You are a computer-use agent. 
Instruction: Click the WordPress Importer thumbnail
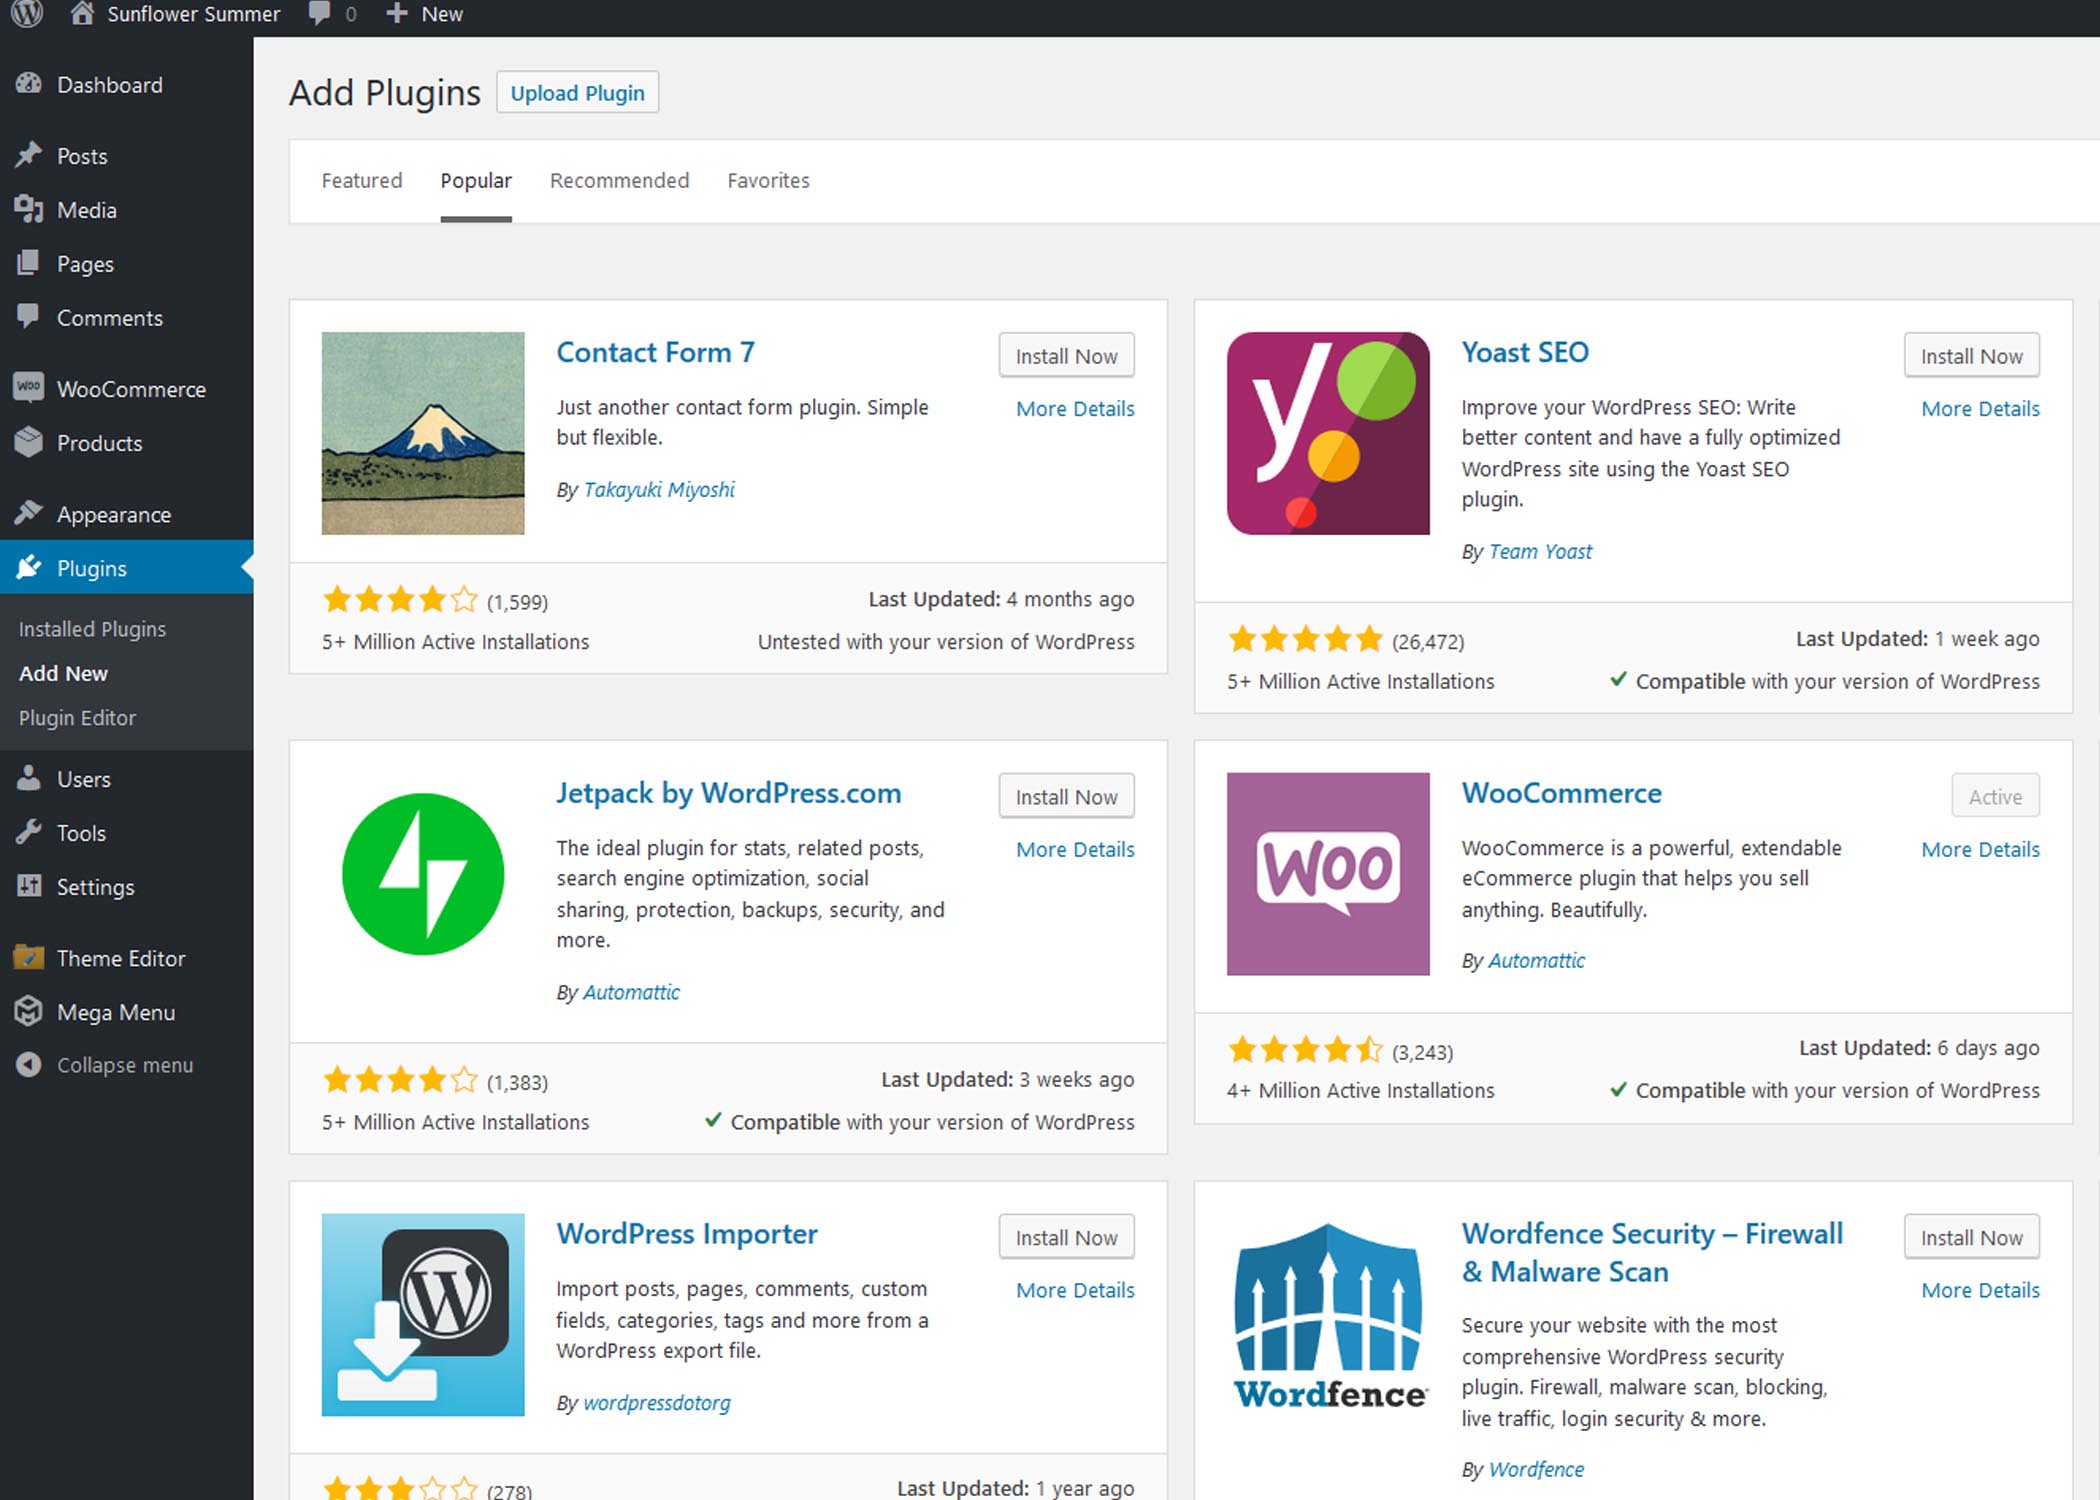pyautogui.click(x=423, y=1315)
